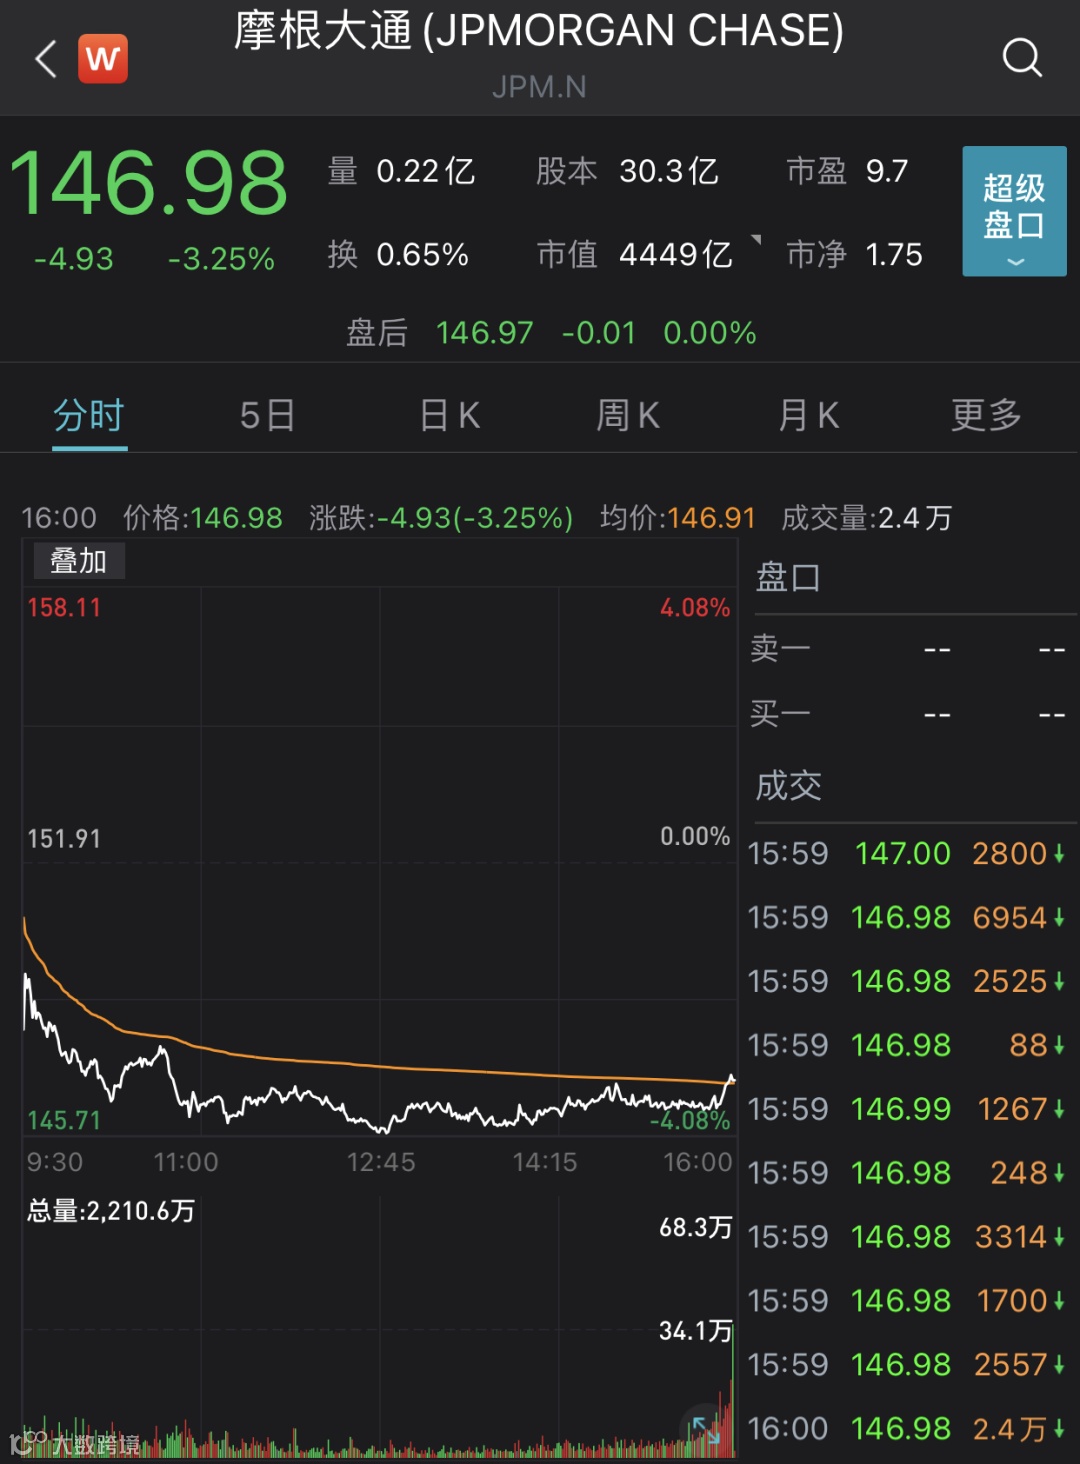Select the trade row 146.99 1267
The width and height of the screenshot is (1080, 1464).
pyautogui.click(x=907, y=1109)
